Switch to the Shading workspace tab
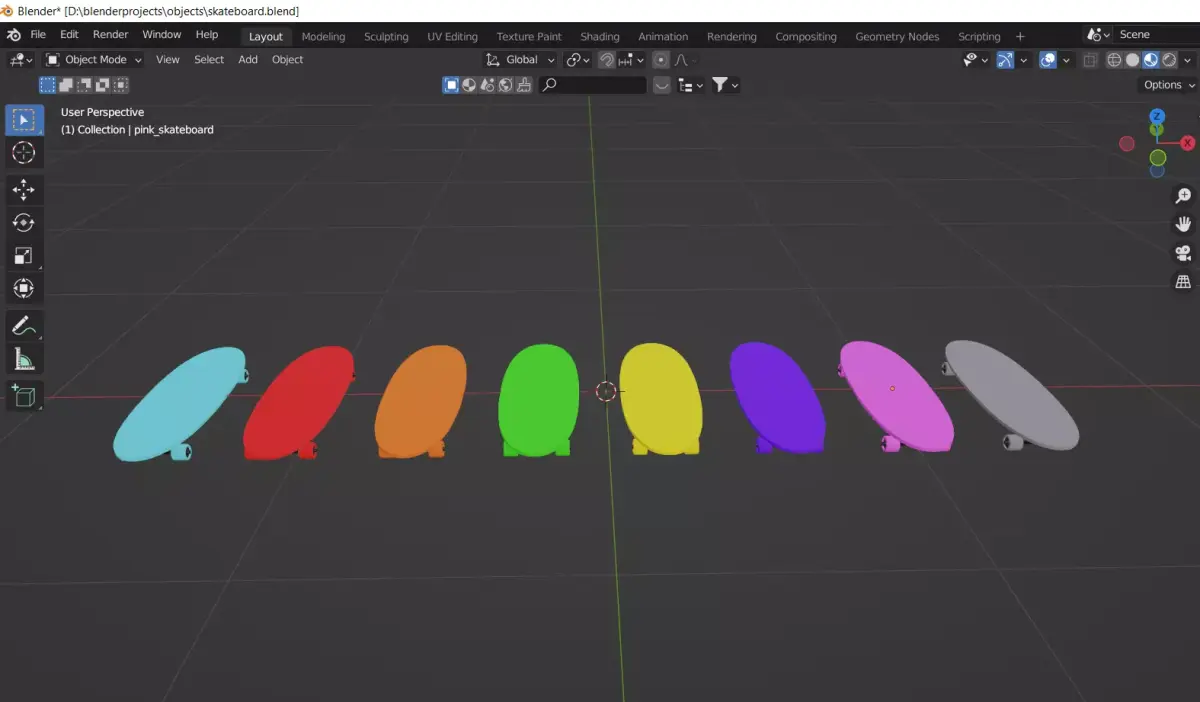 point(600,36)
